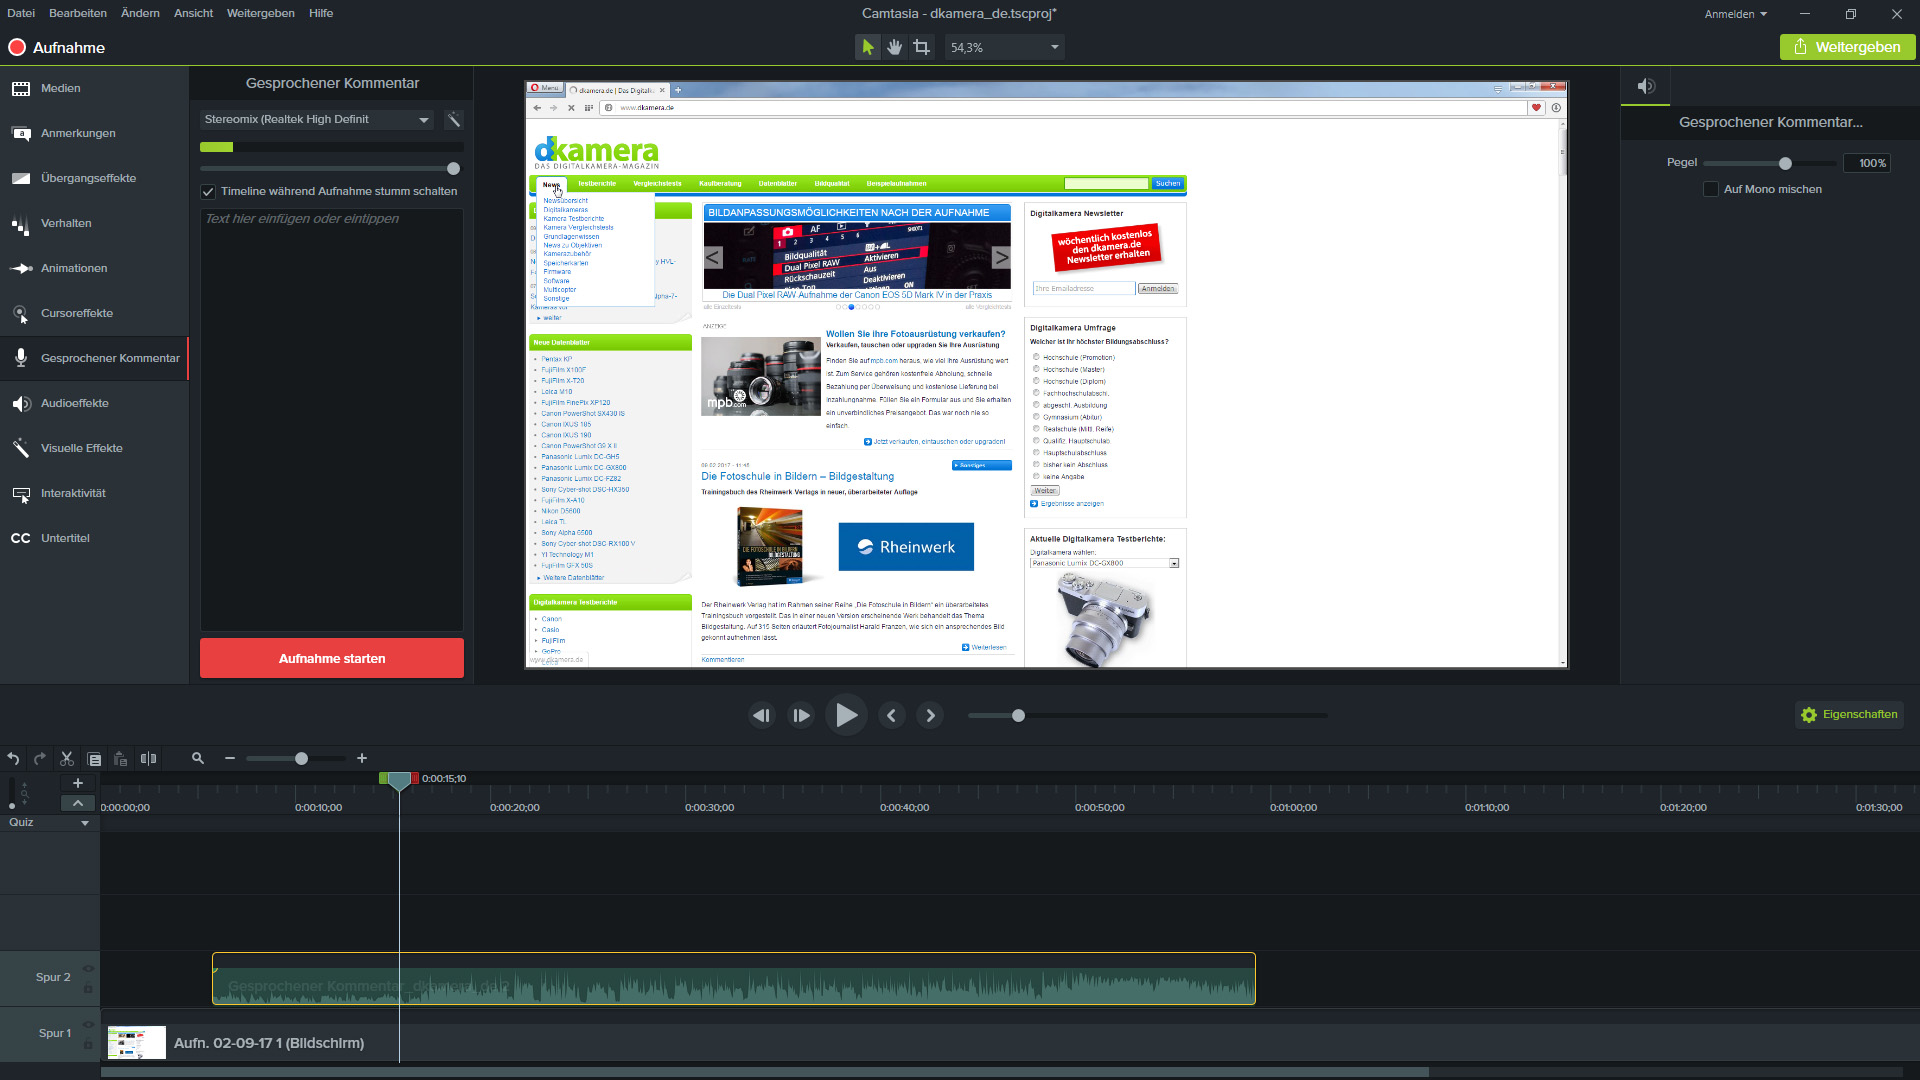
Task: Select the hand pan tool
Action: pyautogui.click(x=894, y=47)
